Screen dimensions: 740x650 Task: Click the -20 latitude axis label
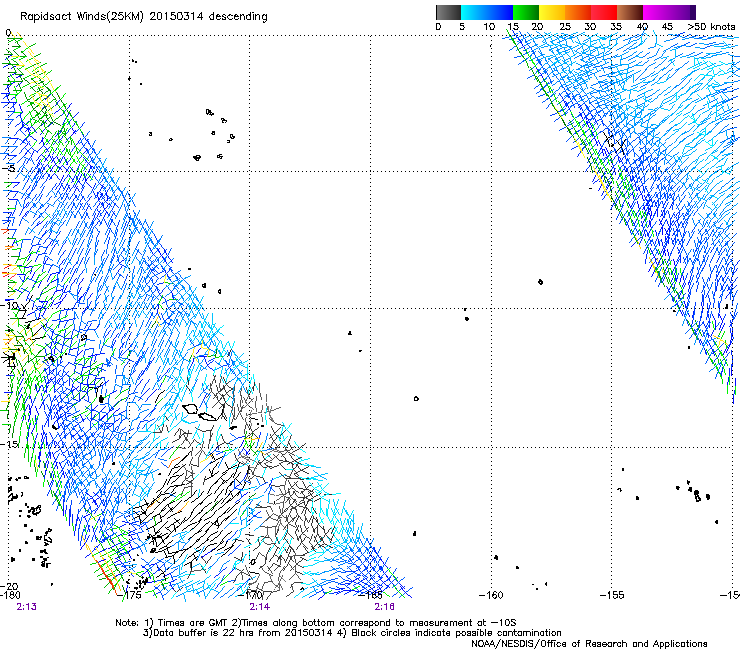tap(9, 587)
